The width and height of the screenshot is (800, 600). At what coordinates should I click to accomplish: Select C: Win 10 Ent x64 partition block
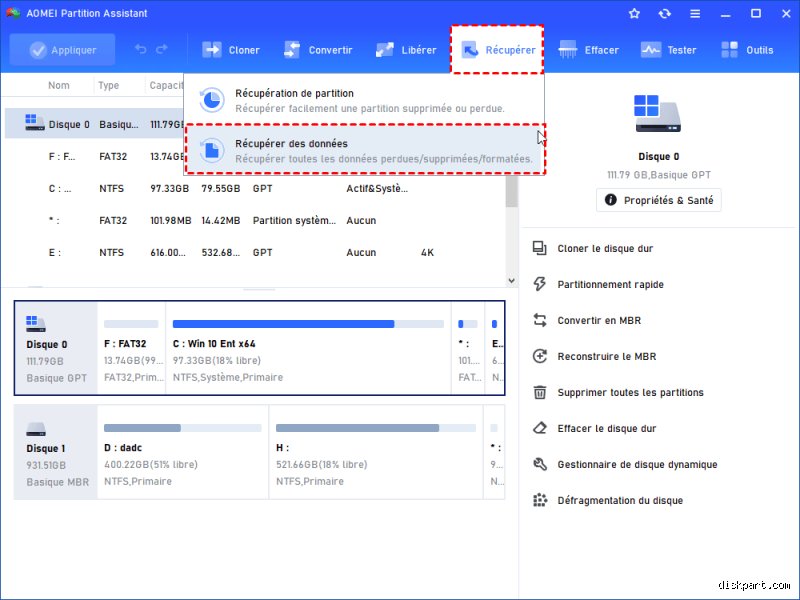coord(309,348)
